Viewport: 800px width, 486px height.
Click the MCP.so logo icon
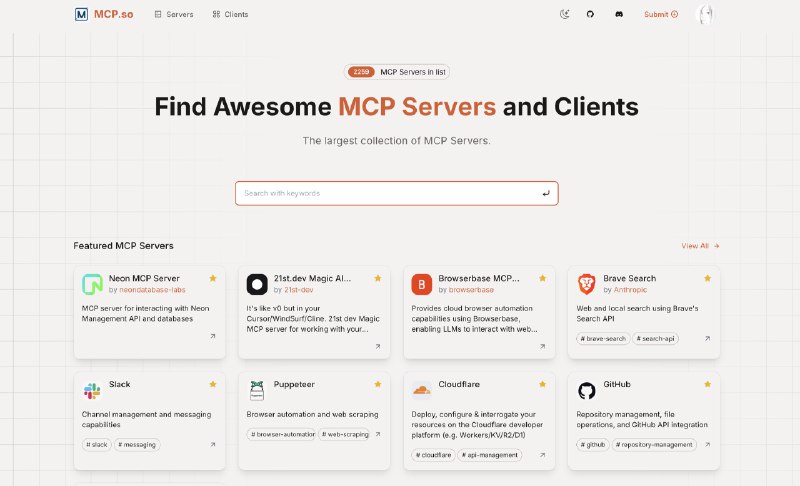tap(81, 14)
